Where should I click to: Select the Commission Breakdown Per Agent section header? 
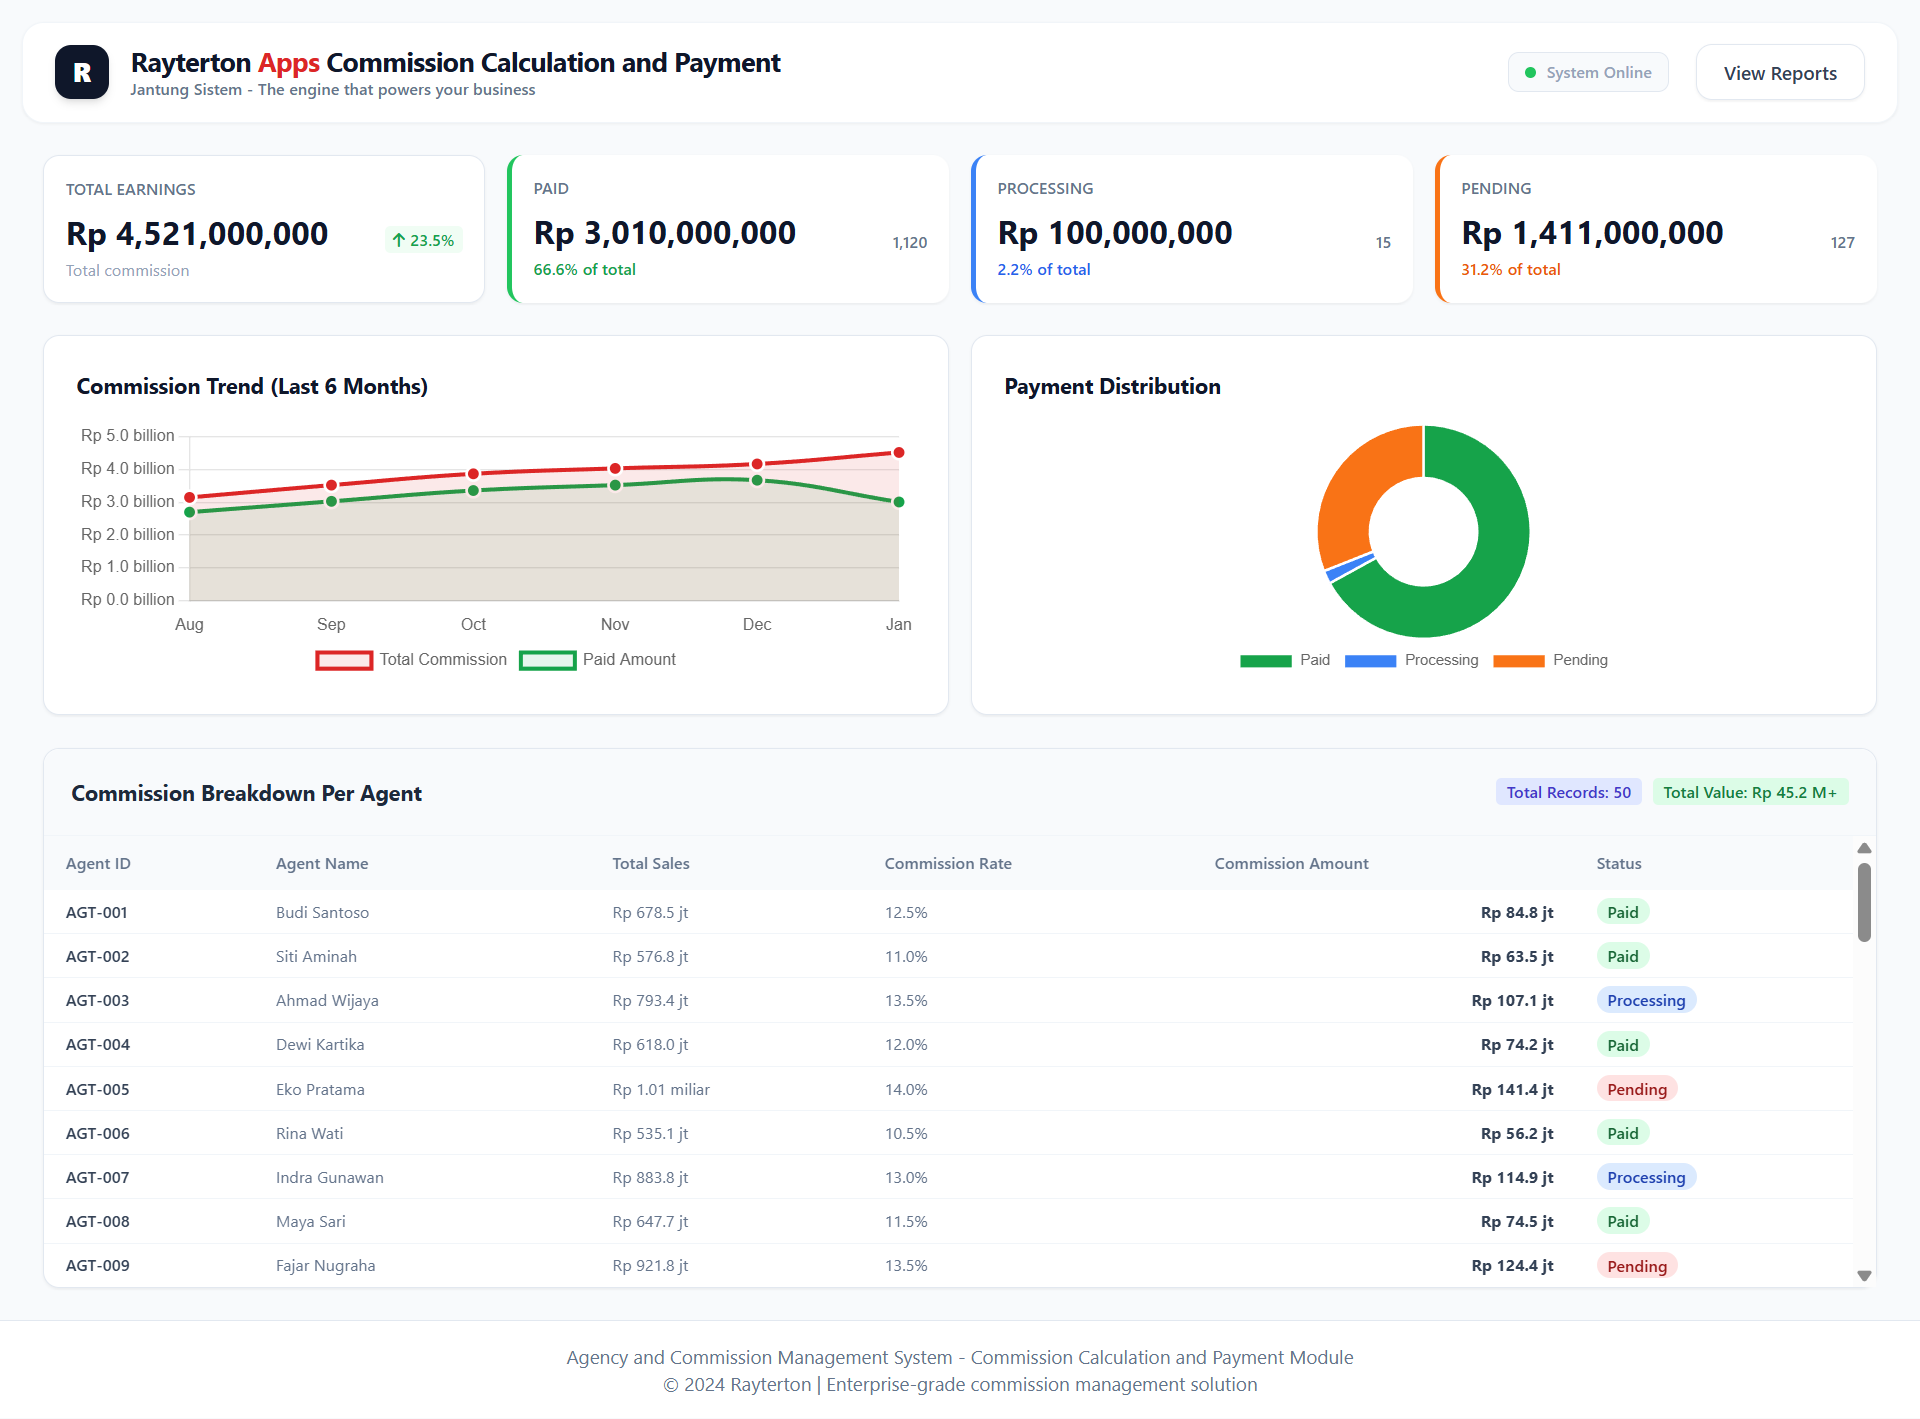(x=246, y=793)
